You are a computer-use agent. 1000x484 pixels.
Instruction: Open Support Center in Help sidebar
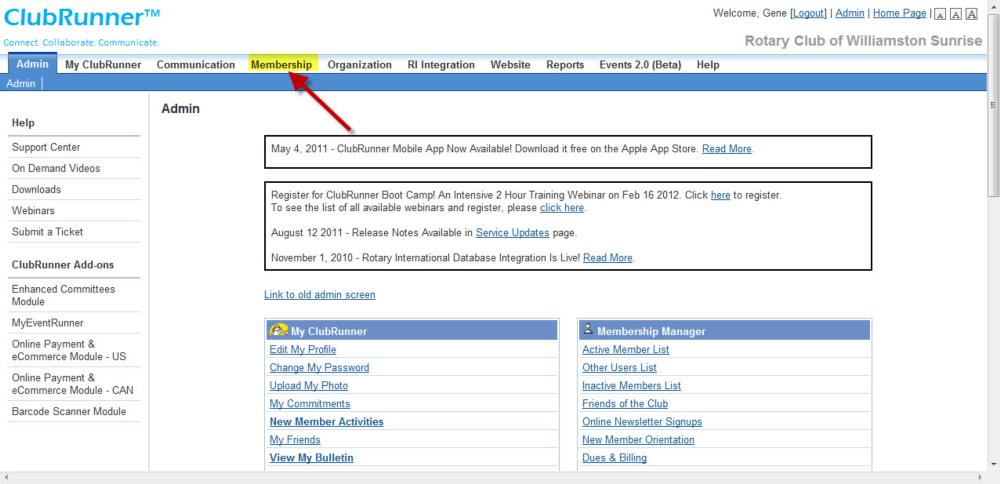click(x=46, y=147)
